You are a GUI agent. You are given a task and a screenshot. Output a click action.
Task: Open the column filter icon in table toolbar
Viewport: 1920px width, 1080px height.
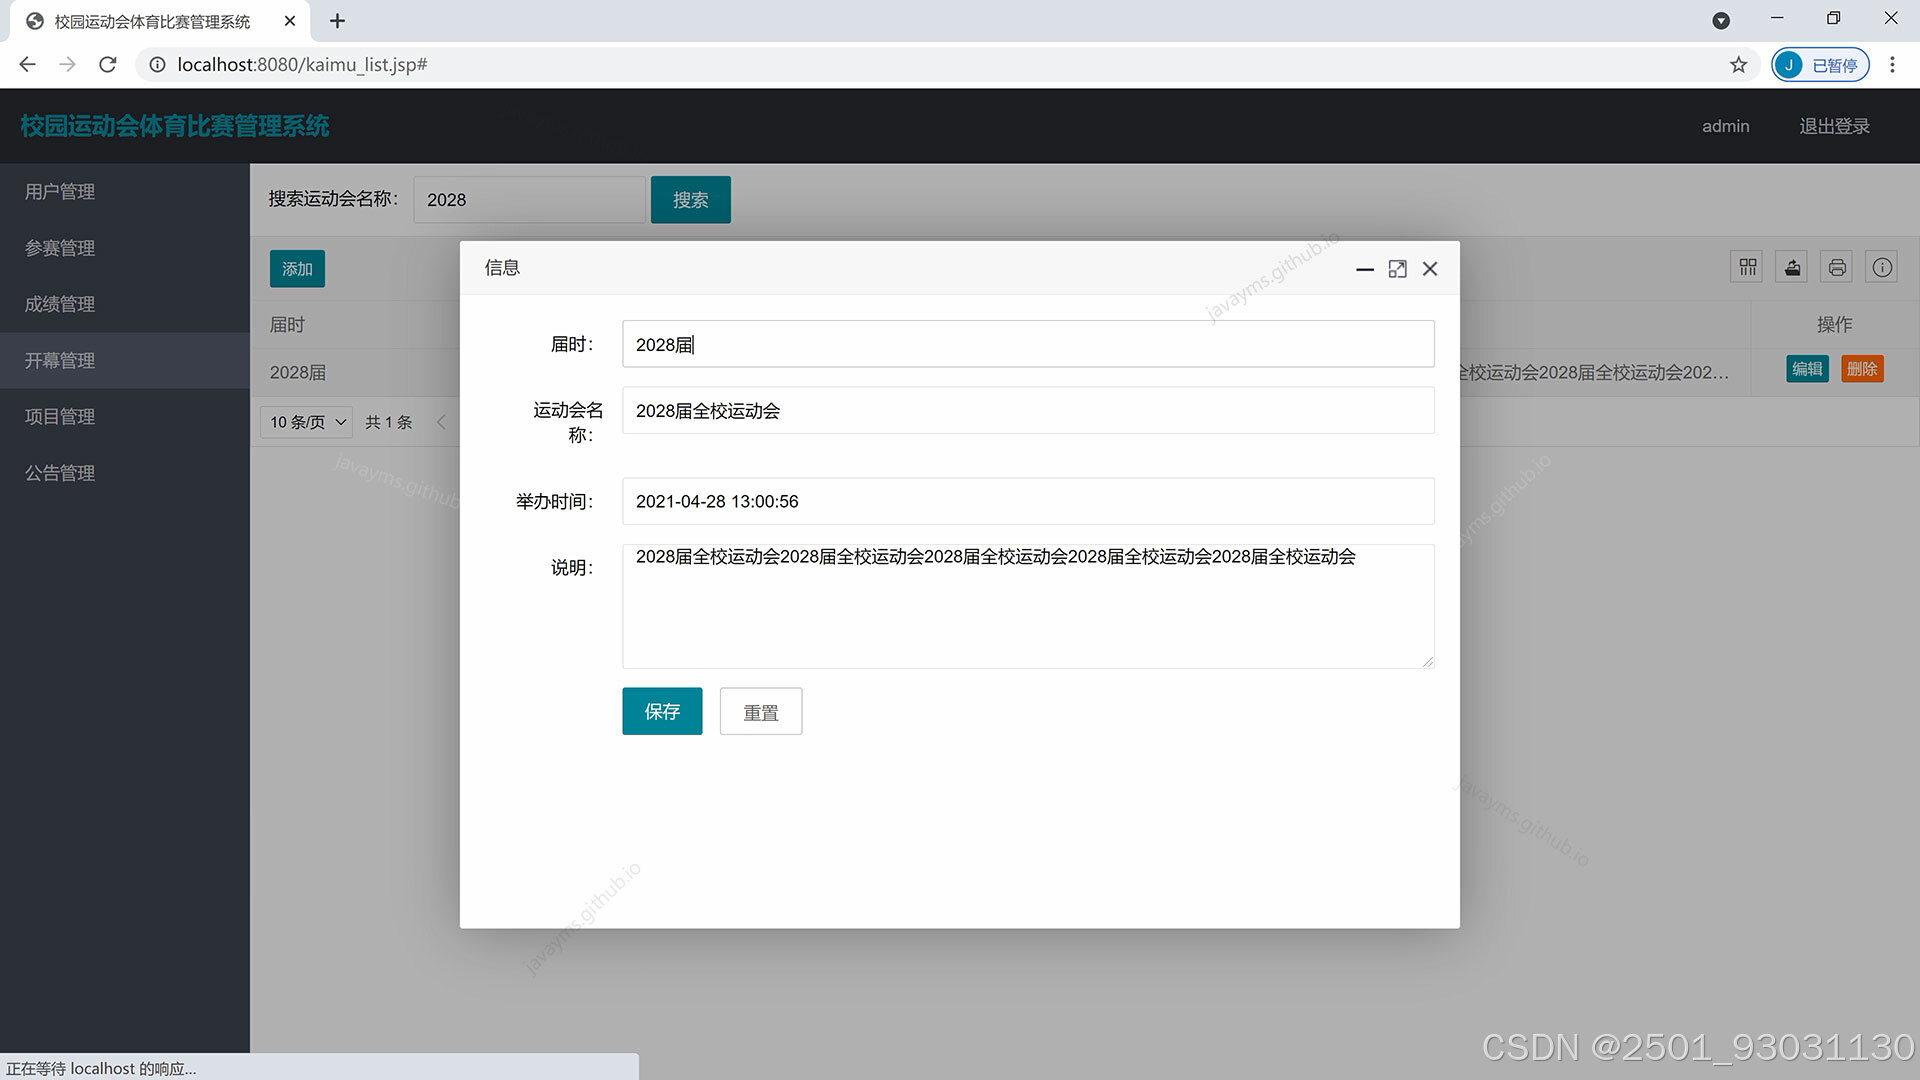(x=1747, y=267)
